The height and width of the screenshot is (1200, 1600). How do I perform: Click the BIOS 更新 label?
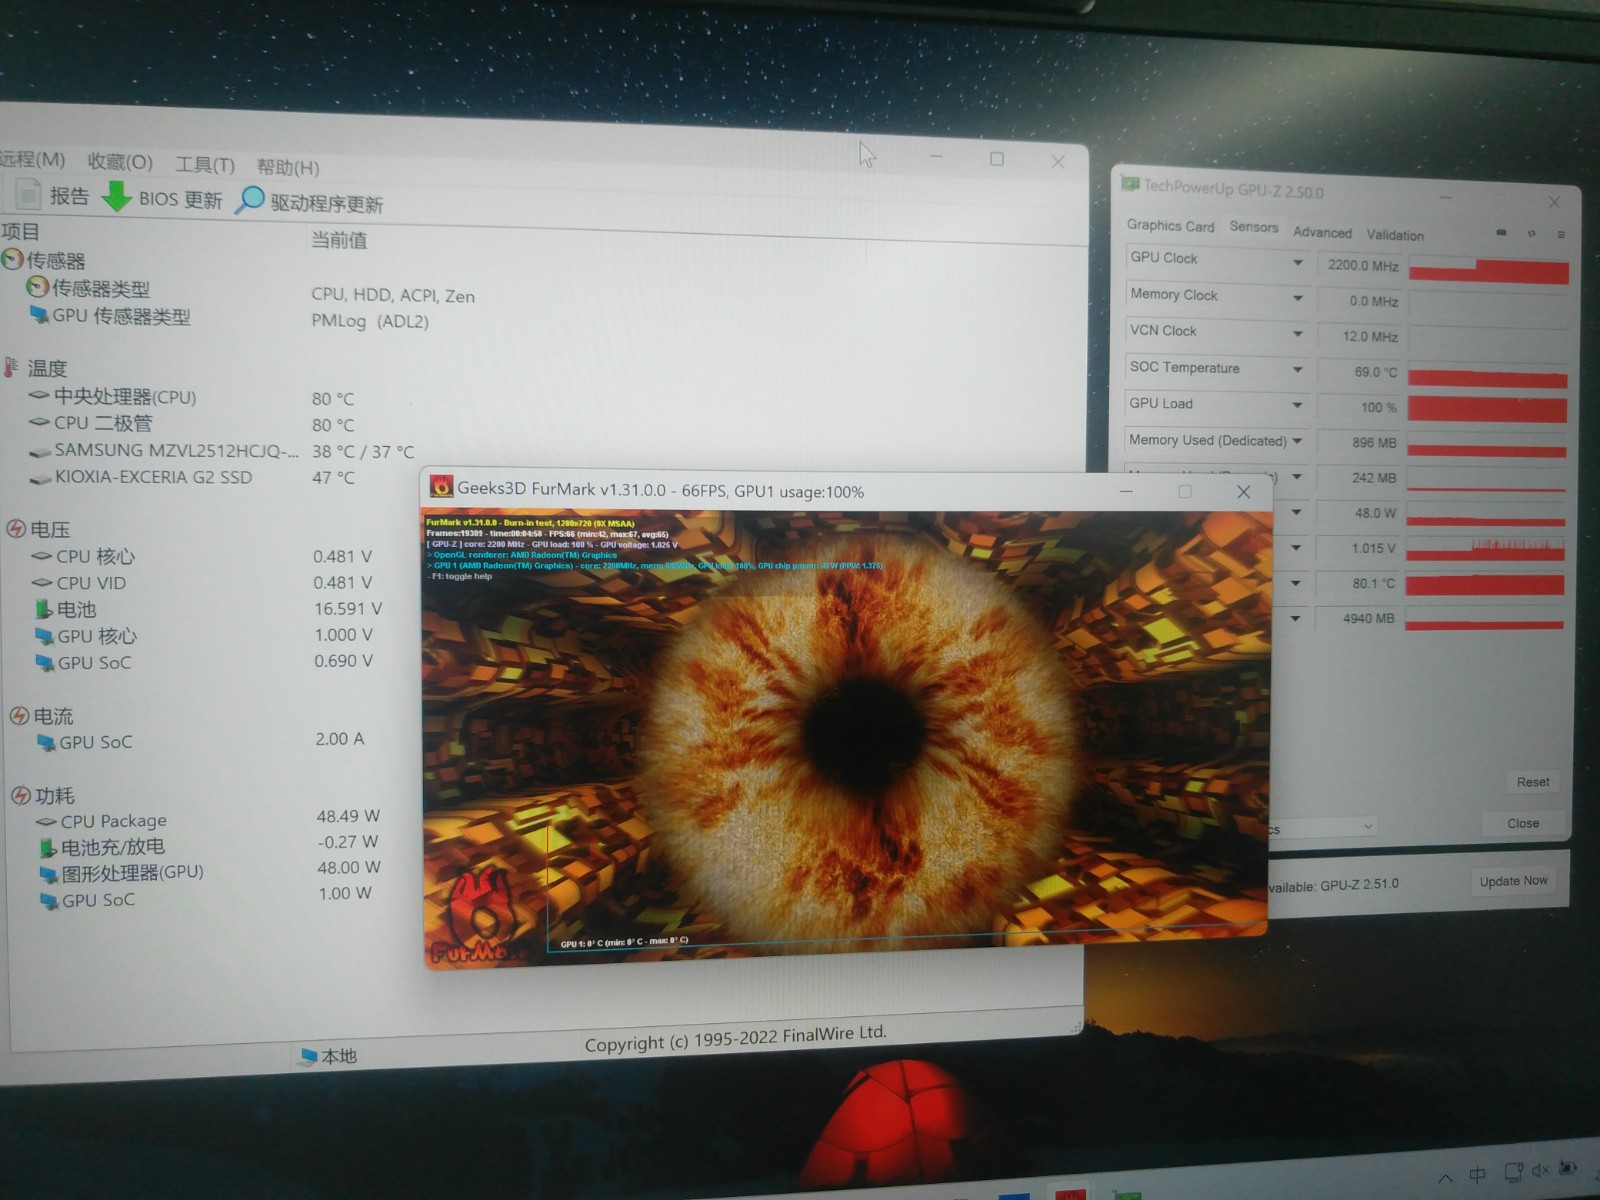pos(180,199)
